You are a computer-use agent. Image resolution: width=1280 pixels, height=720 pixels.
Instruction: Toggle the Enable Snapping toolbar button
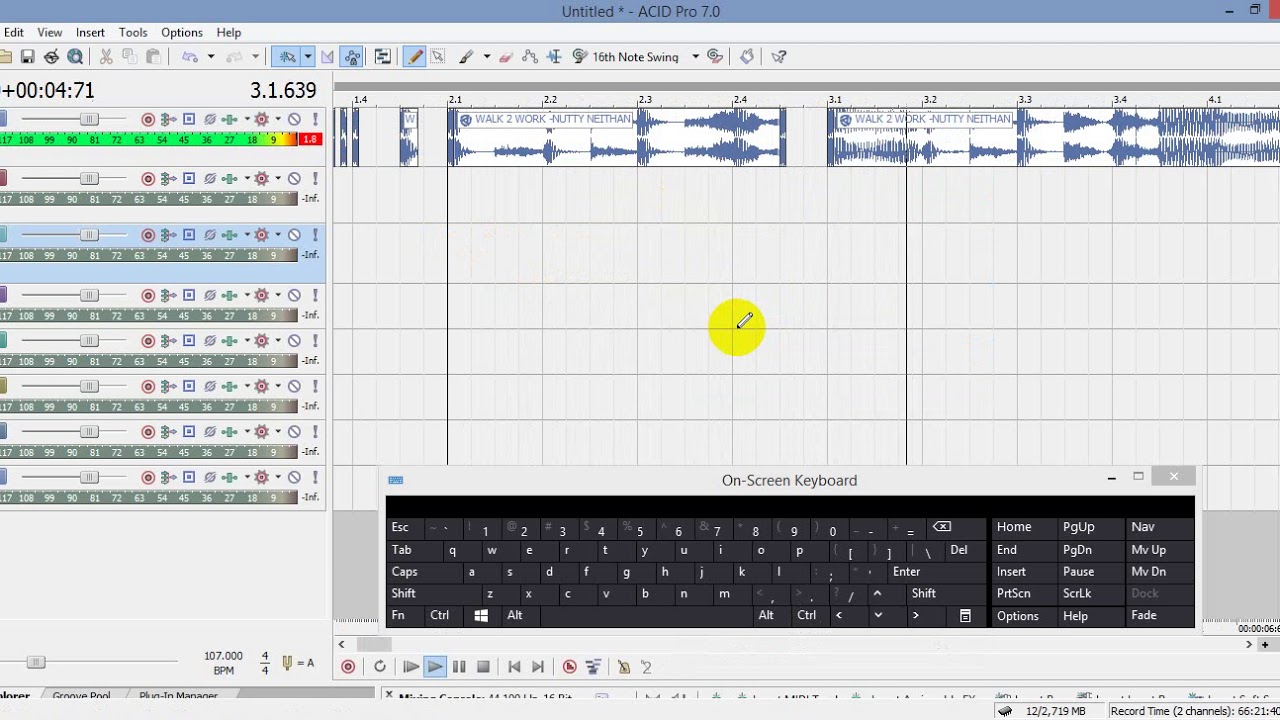click(288, 57)
